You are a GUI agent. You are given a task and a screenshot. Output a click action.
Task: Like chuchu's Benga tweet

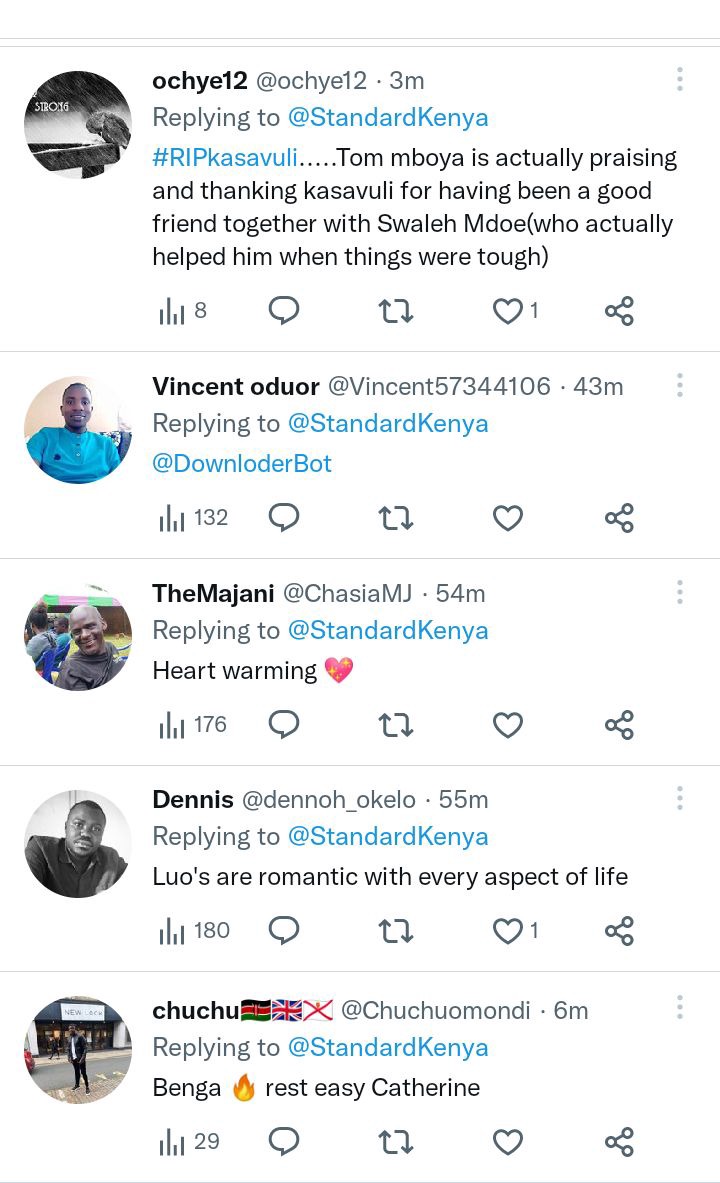[508, 1141]
